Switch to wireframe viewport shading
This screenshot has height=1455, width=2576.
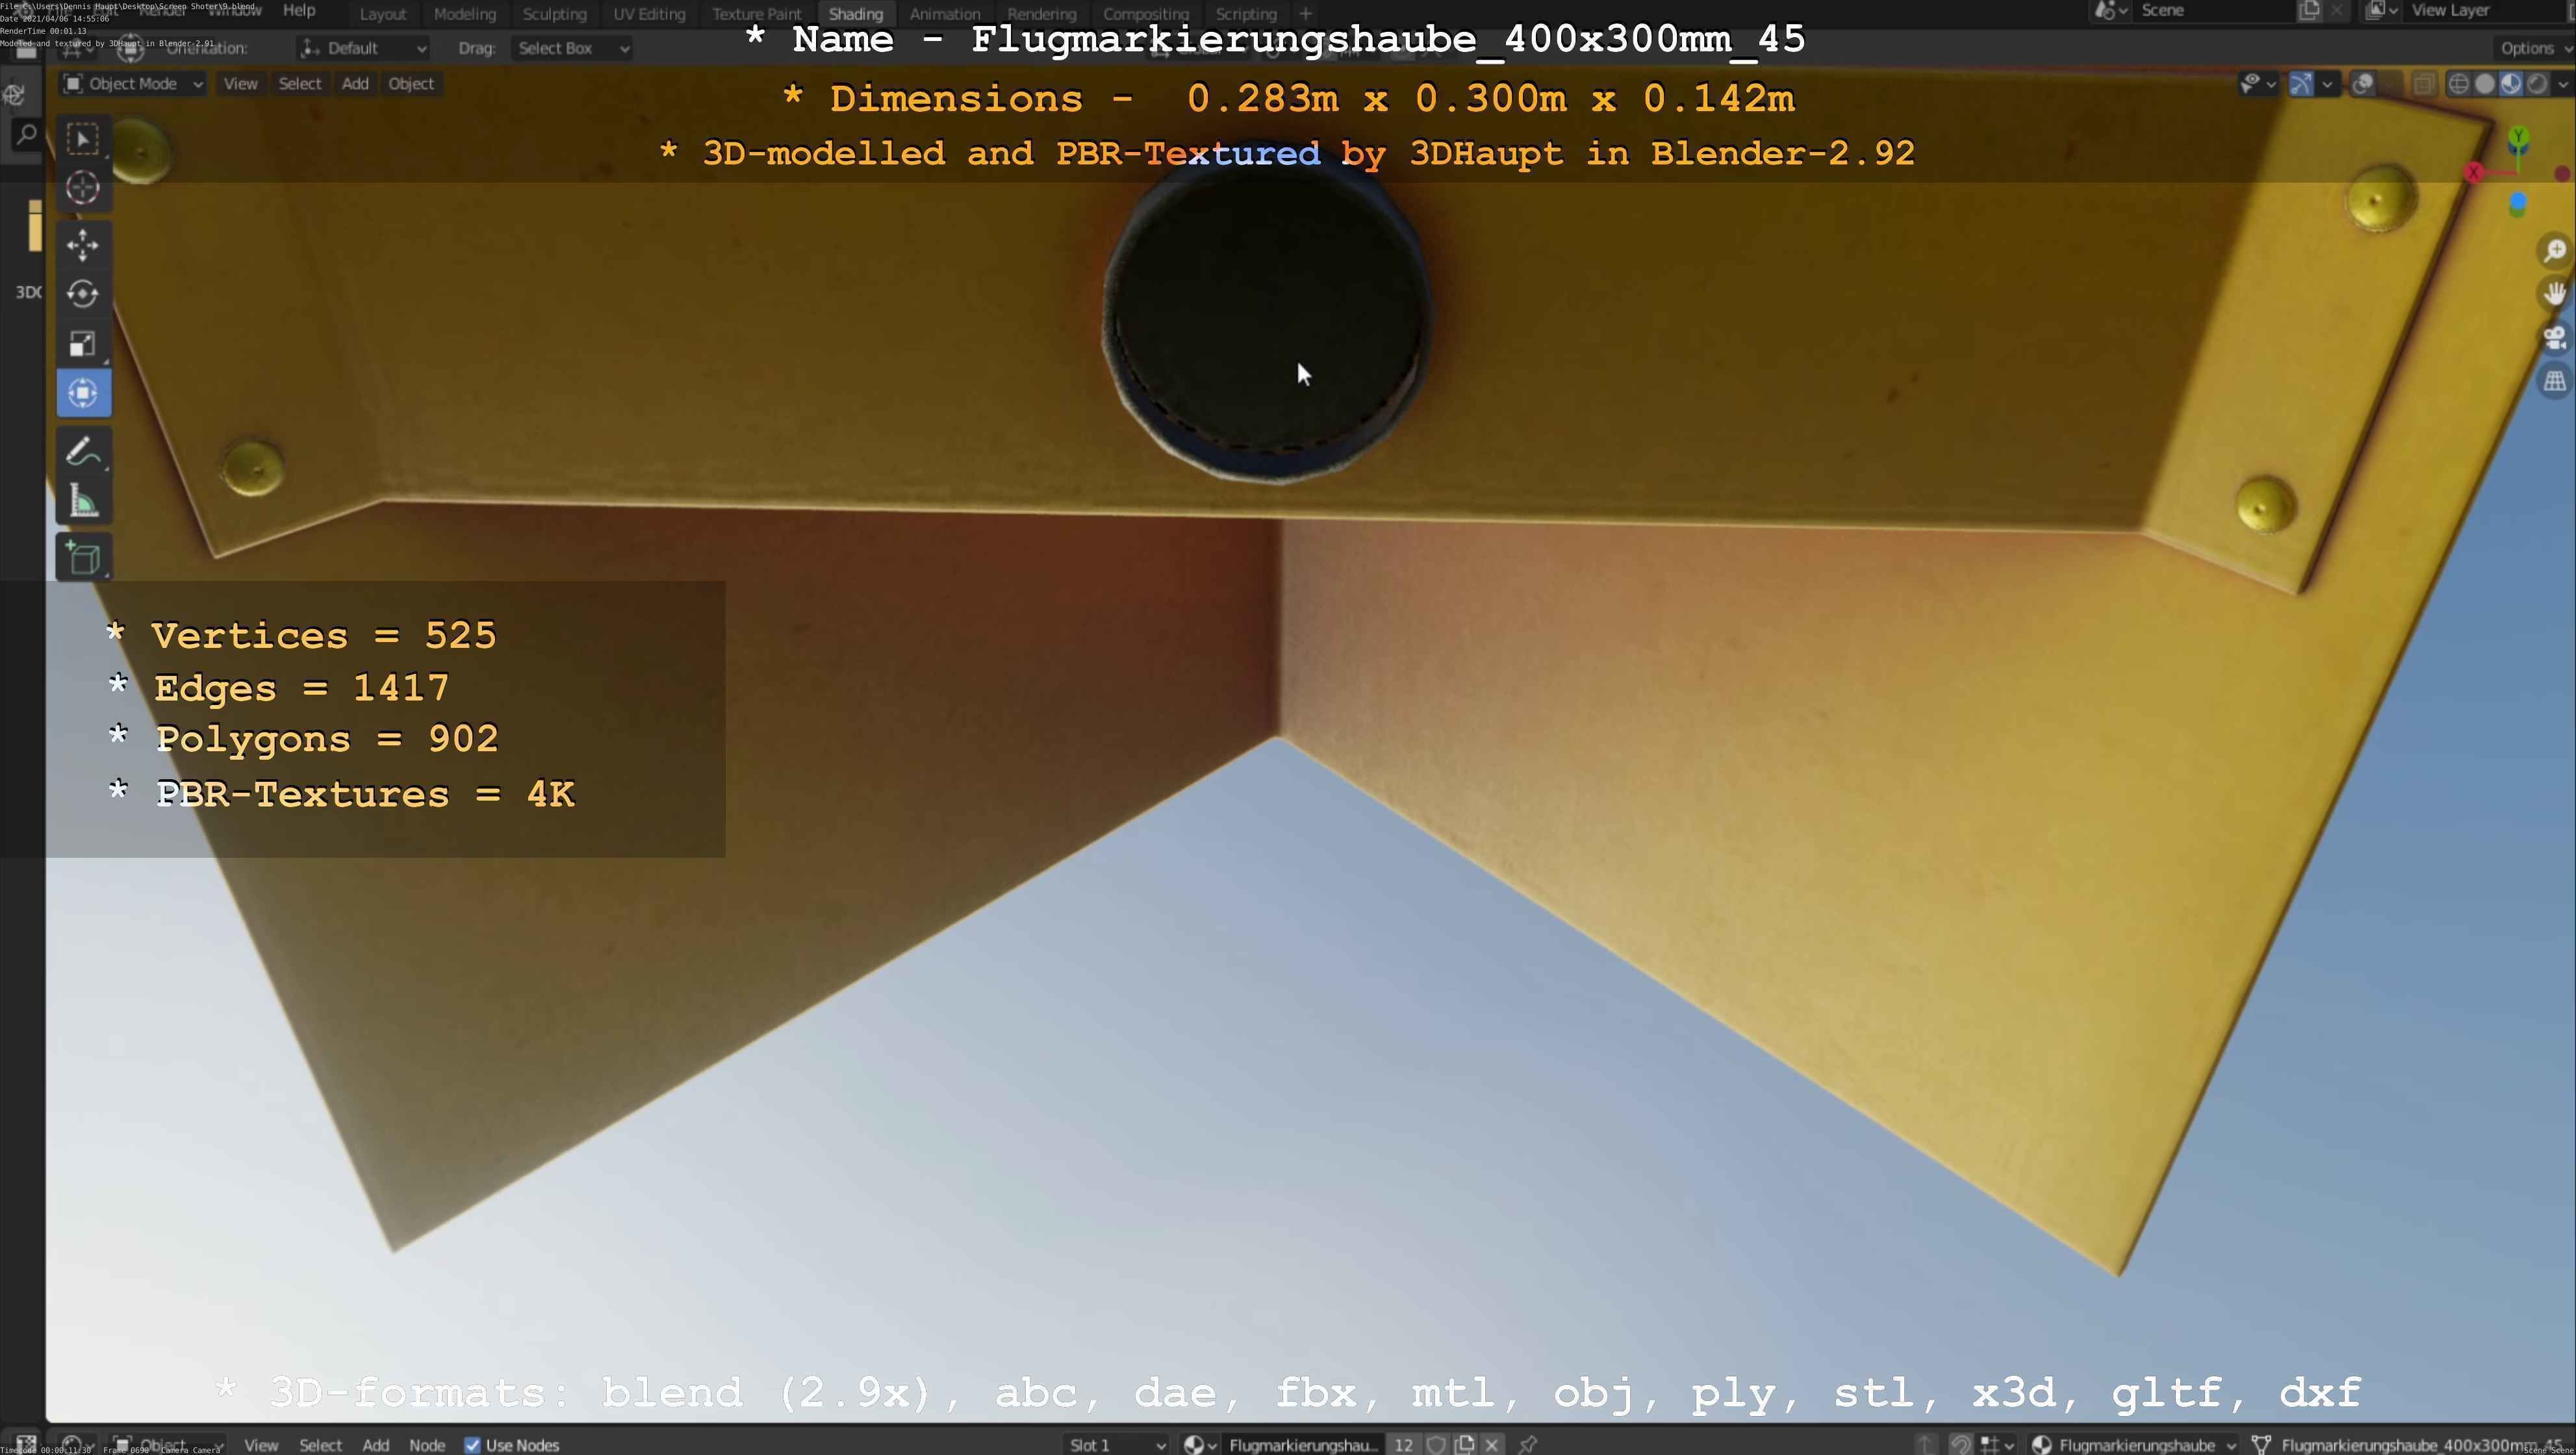[x=2458, y=84]
